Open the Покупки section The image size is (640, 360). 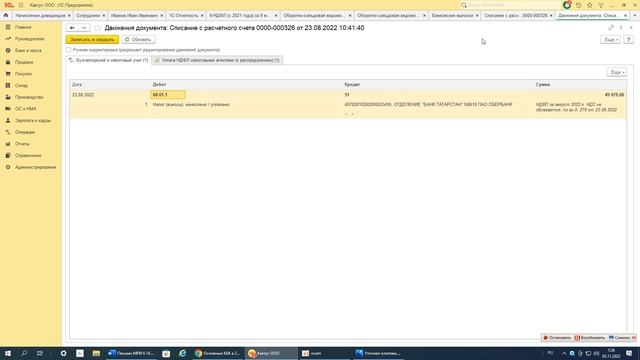coord(23,74)
